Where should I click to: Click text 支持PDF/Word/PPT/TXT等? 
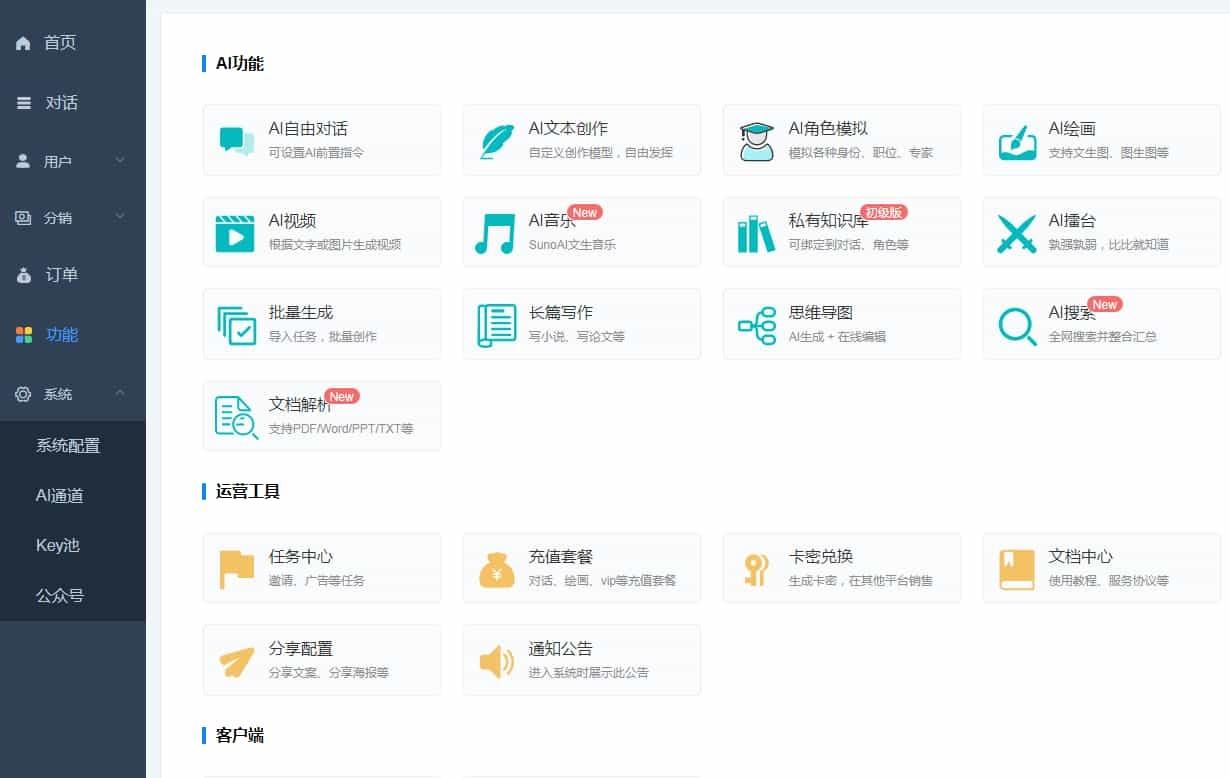tap(341, 429)
